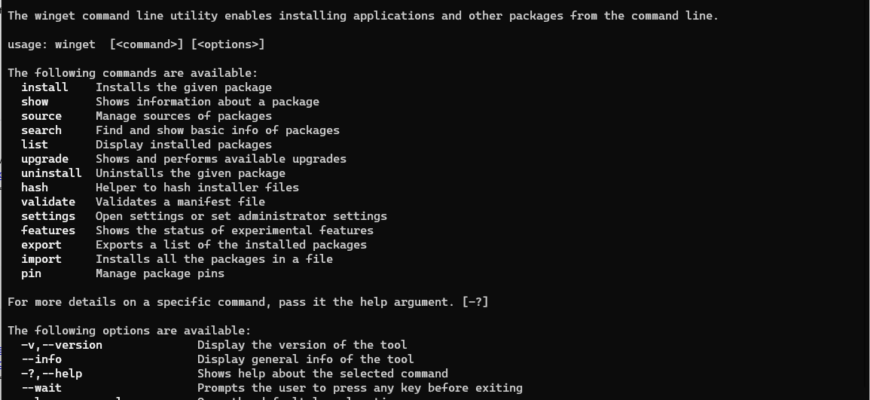The height and width of the screenshot is (400, 870).
Task: Select the 'source' command text
Action: point(41,117)
